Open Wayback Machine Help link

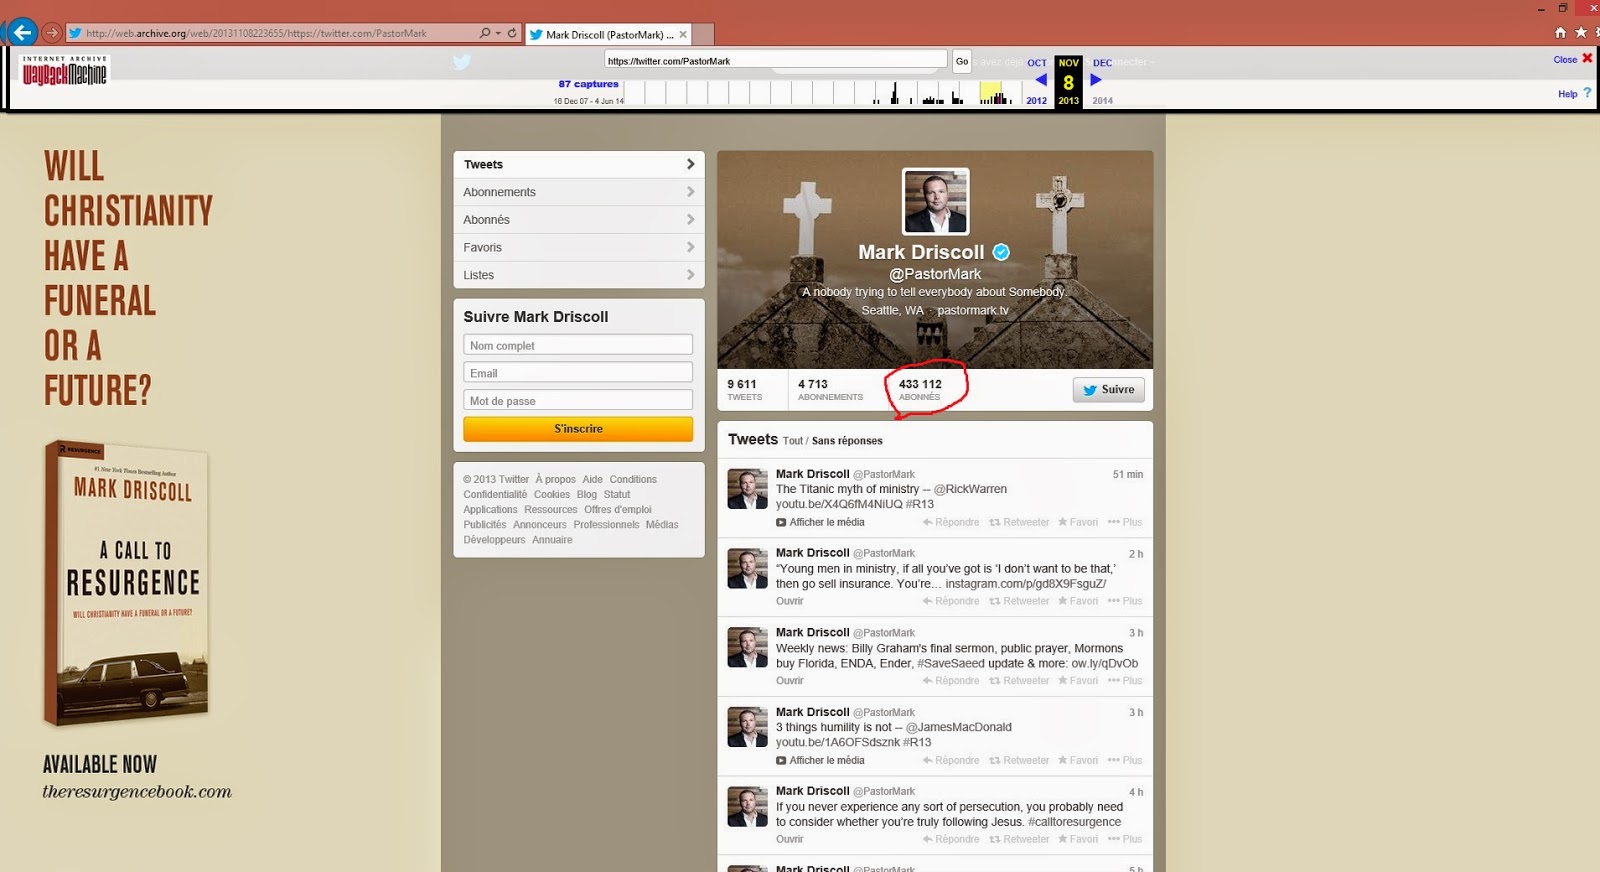tap(1567, 94)
